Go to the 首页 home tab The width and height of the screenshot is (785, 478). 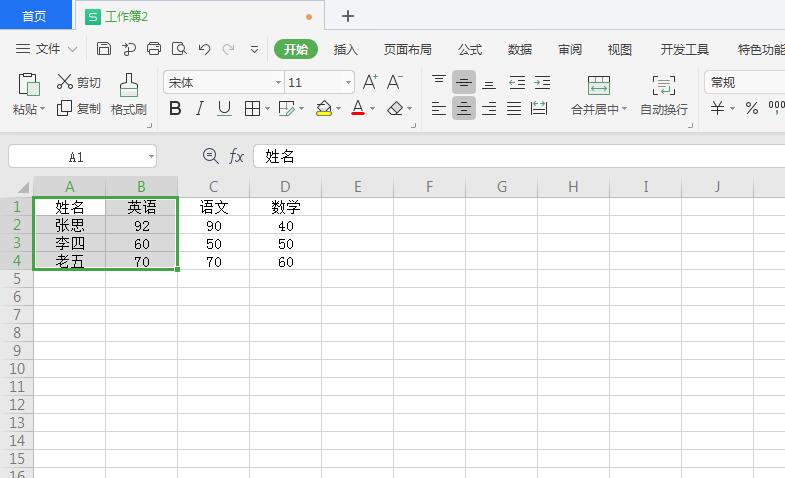(x=35, y=16)
